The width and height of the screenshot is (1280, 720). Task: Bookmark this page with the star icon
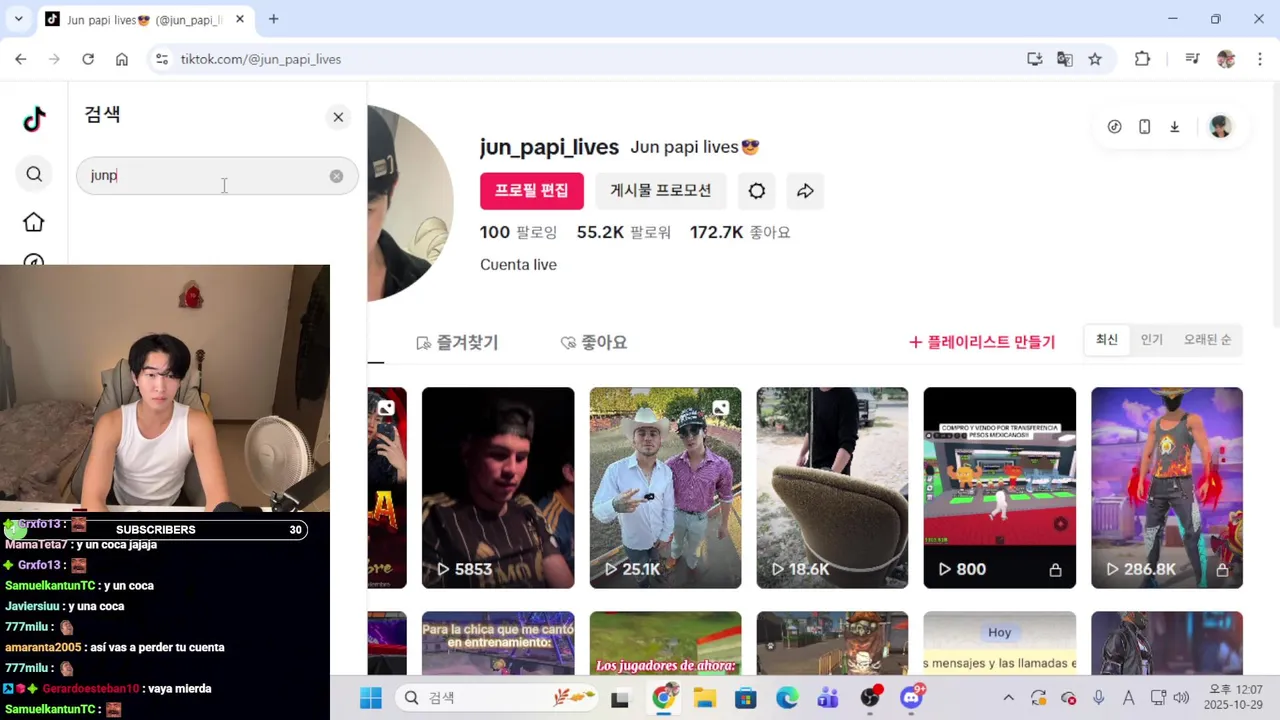[1095, 59]
